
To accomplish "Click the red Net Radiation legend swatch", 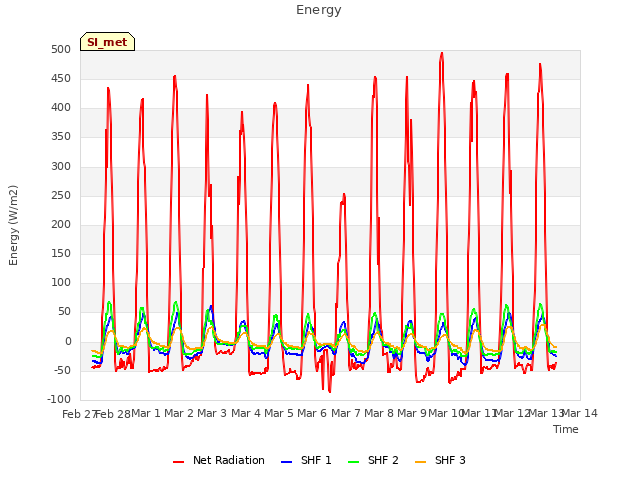I will (178, 462).
